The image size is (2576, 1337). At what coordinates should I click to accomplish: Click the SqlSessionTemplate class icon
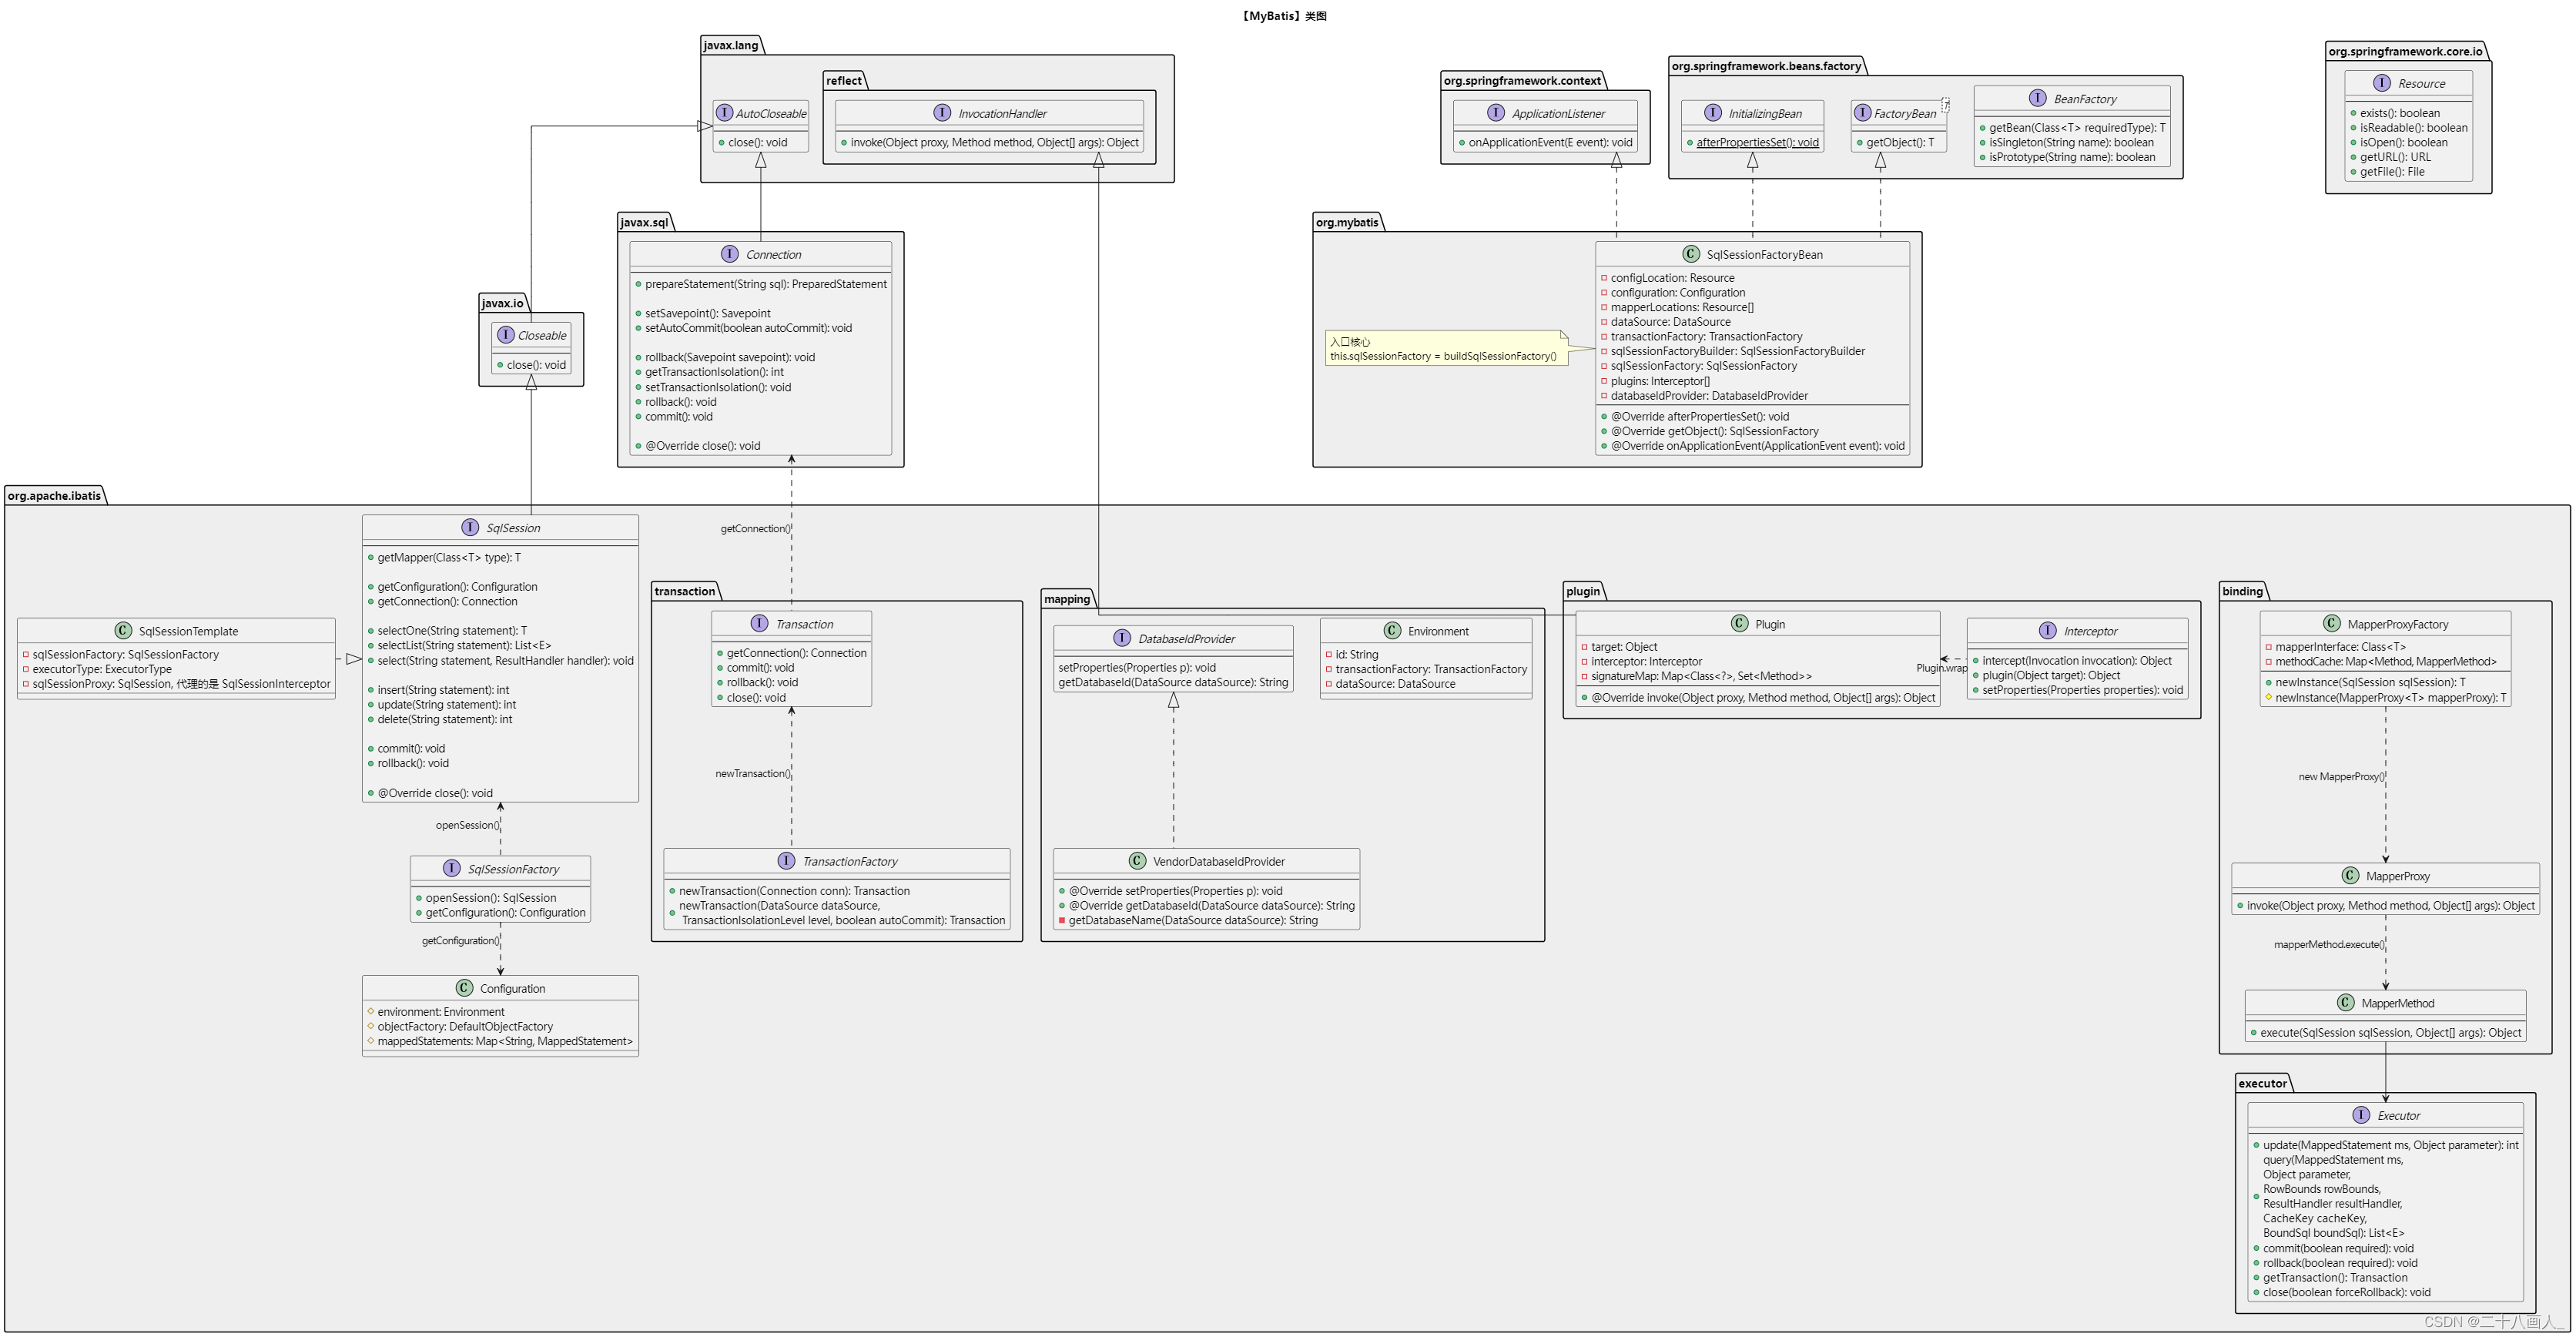[x=123, y=630]
